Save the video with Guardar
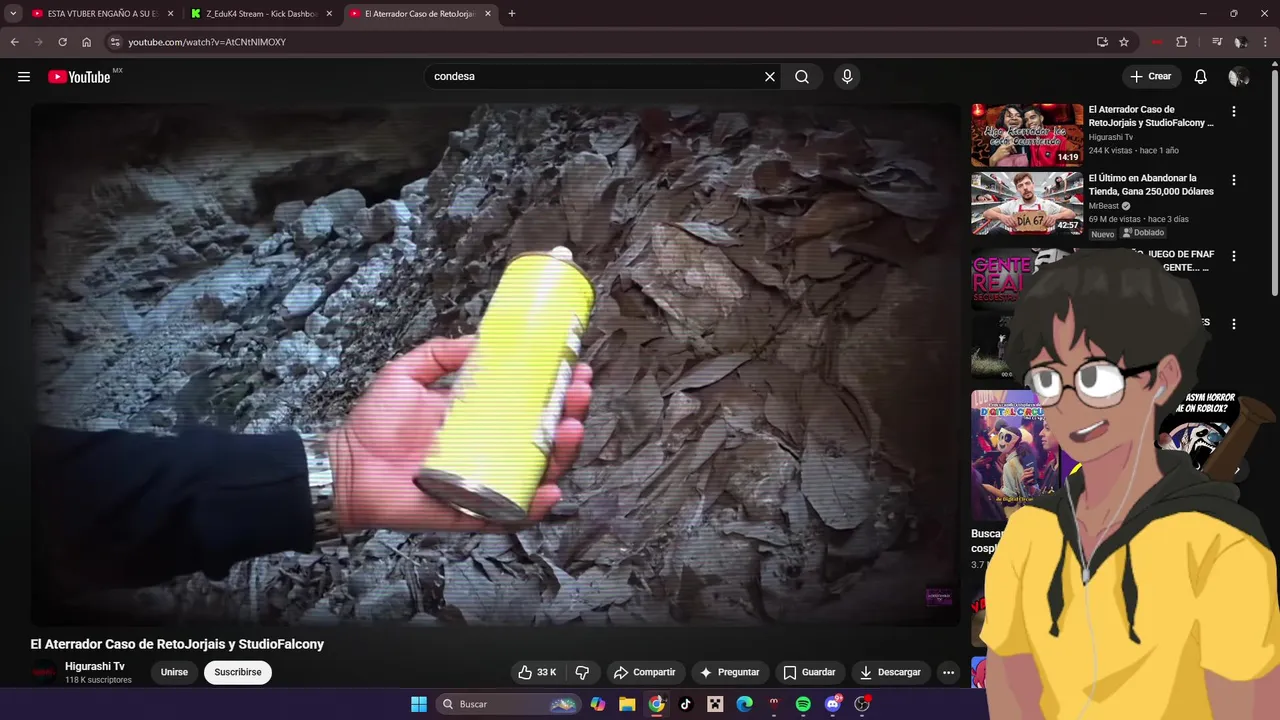The image size is (1280, 720). (809, 672)
